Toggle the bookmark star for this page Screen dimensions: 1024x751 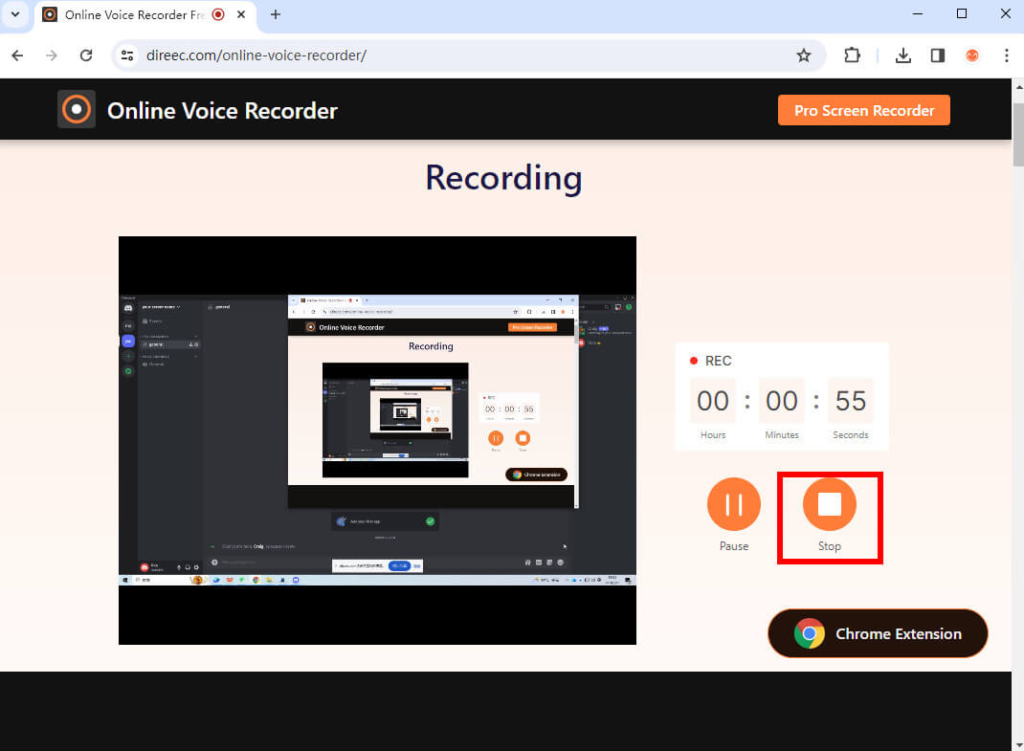[804, 56]
